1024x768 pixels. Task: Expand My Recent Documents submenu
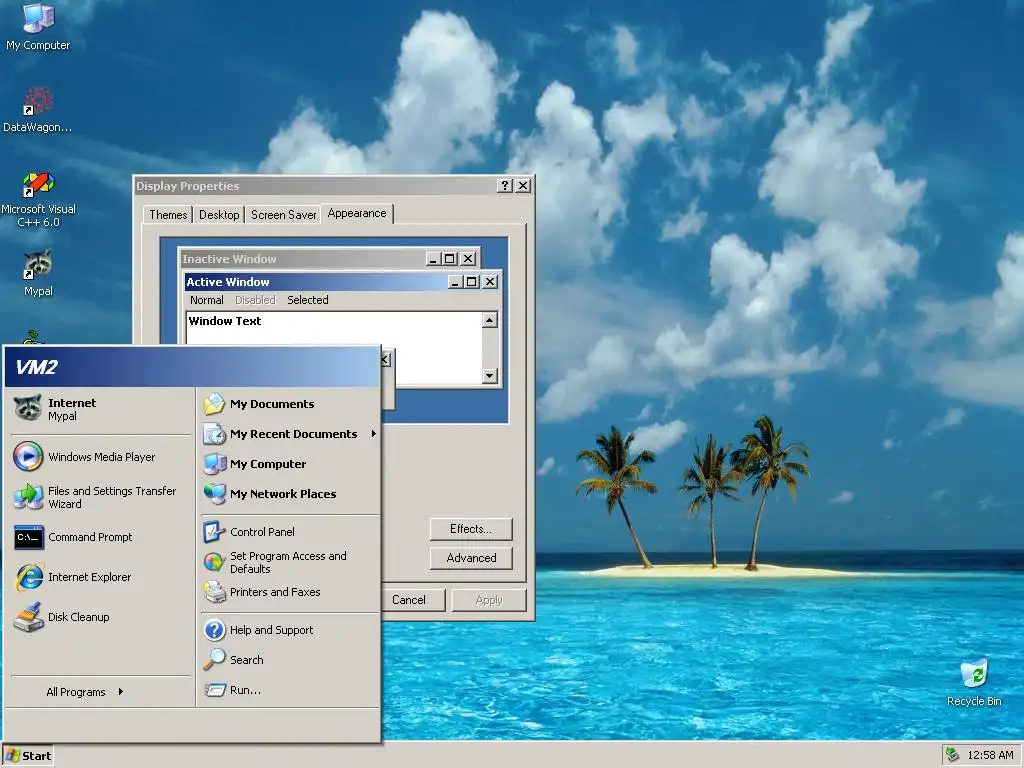pos(289,434)
